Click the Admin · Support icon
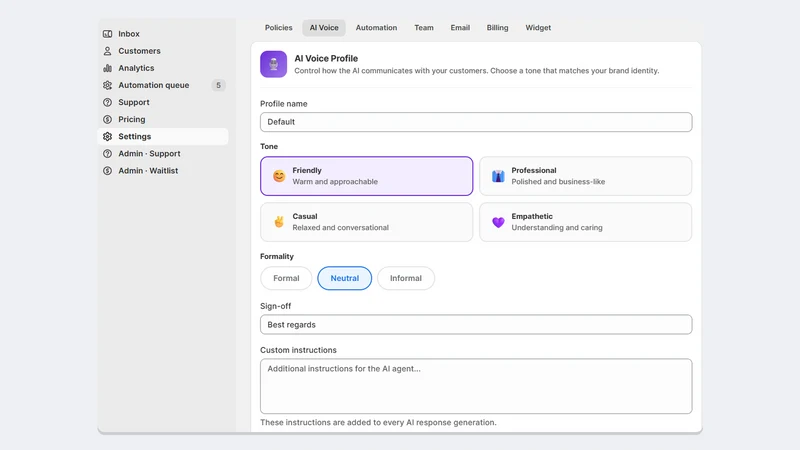The height and width of the screenshot is (450, 800). [x=107, y=154]
